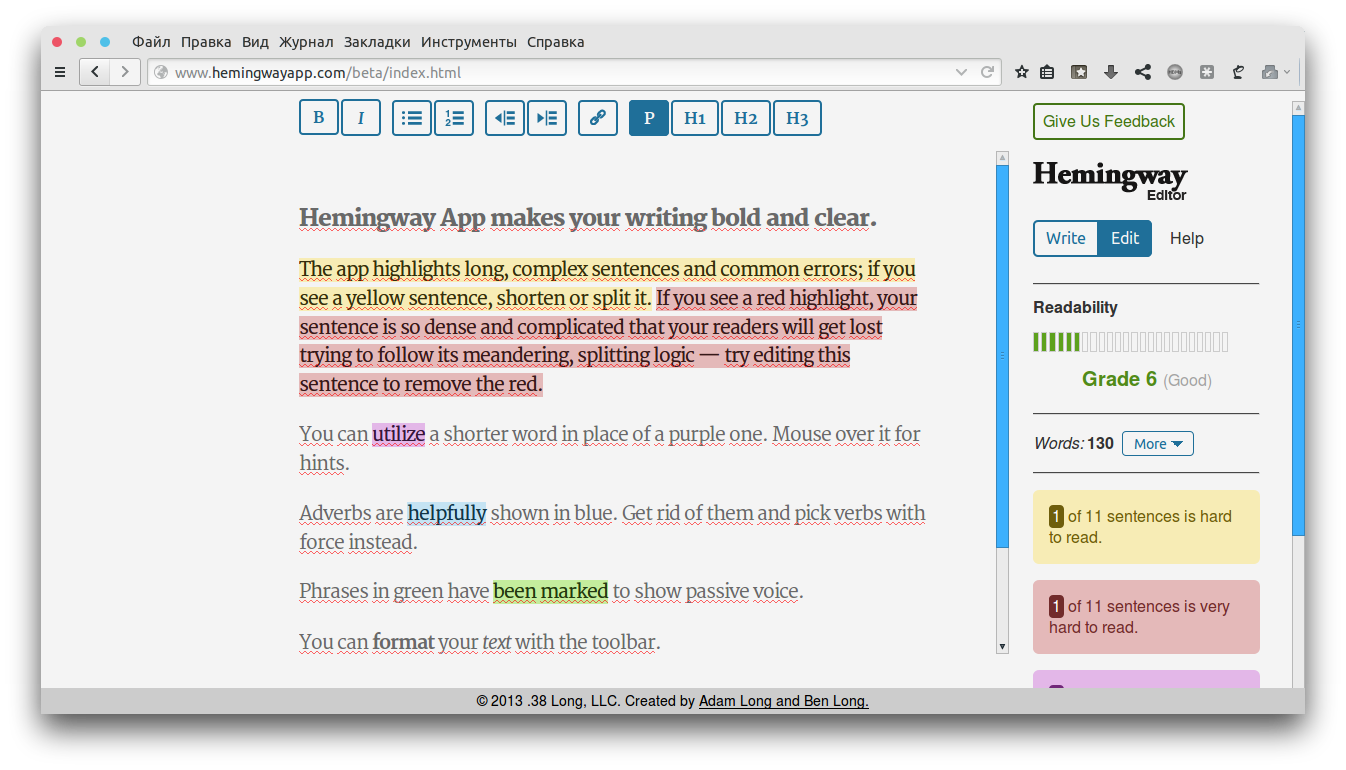Click the desk lamp extension icon
This screenshot has height=770, width=1346.
pyautogui.click(x=1238, y=72)
